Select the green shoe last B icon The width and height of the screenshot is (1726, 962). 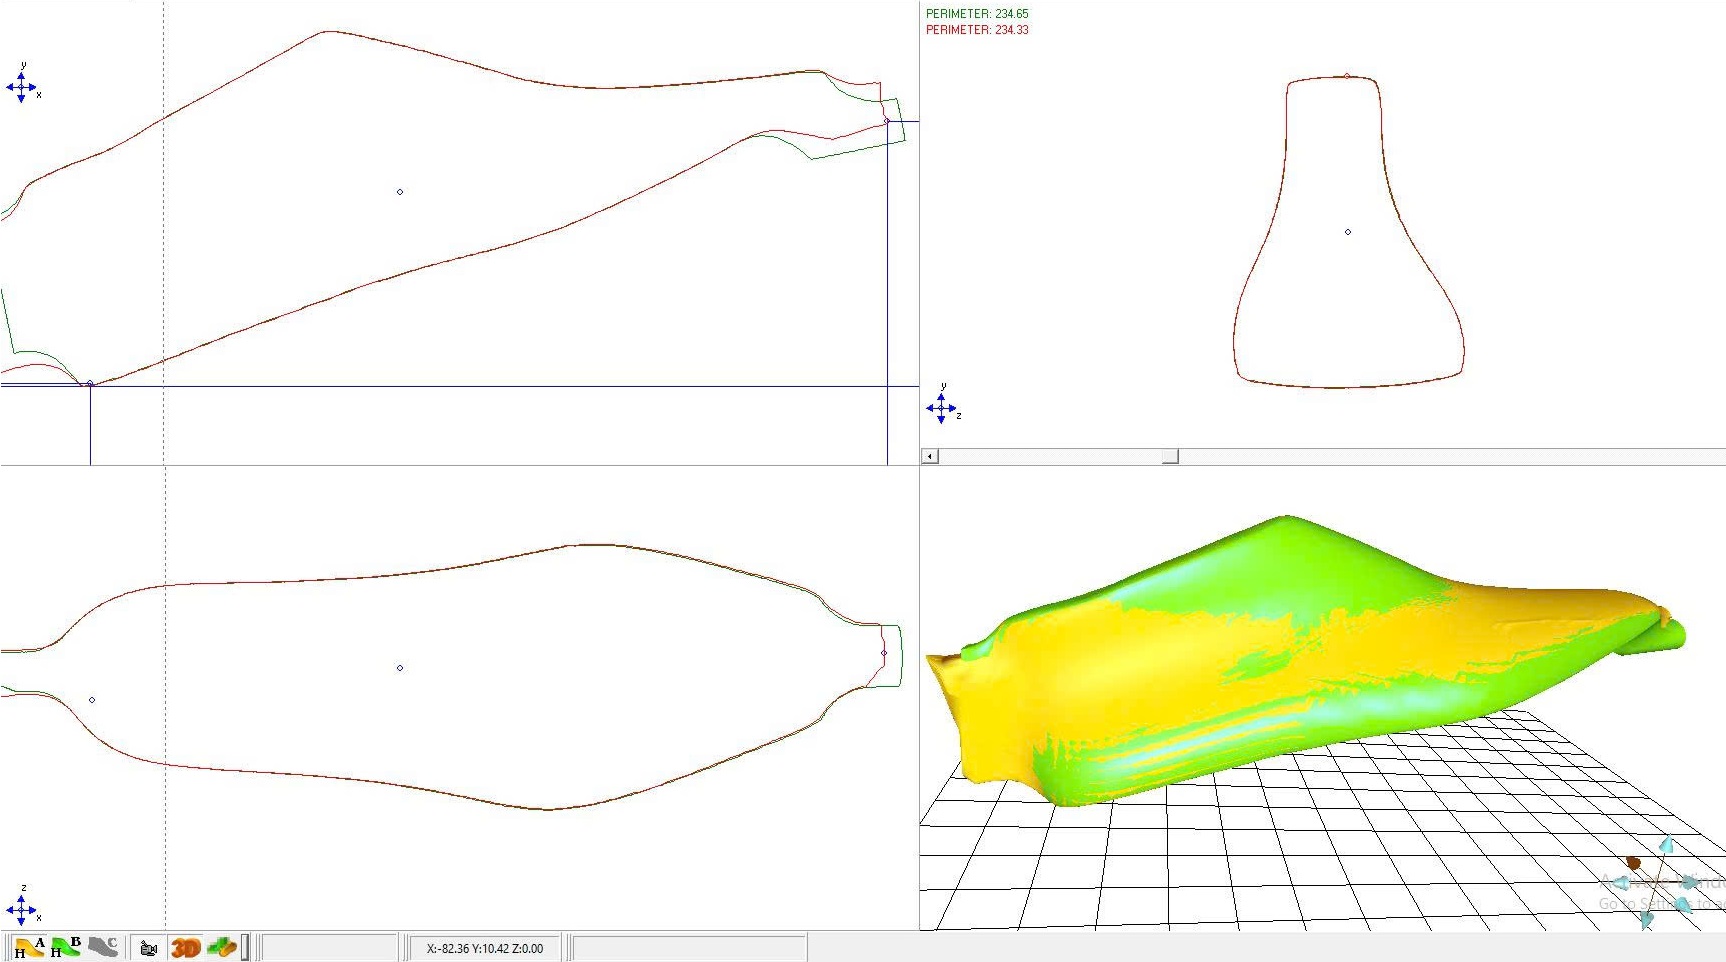click(x=66, y=947)
